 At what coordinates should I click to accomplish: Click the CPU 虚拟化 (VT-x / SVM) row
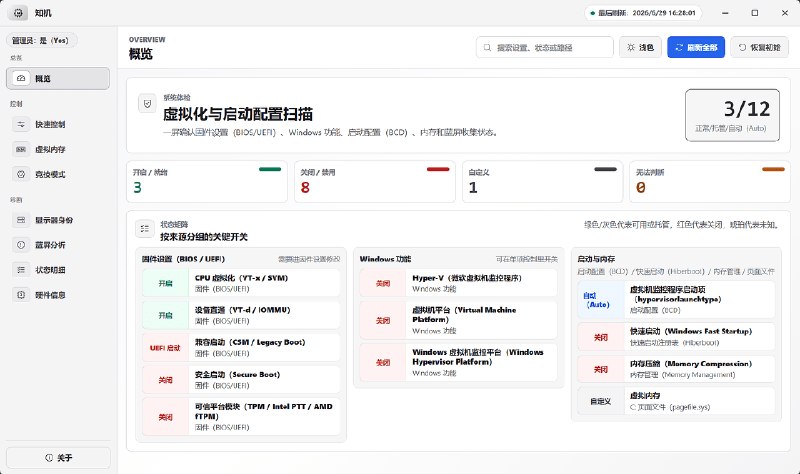241,283
